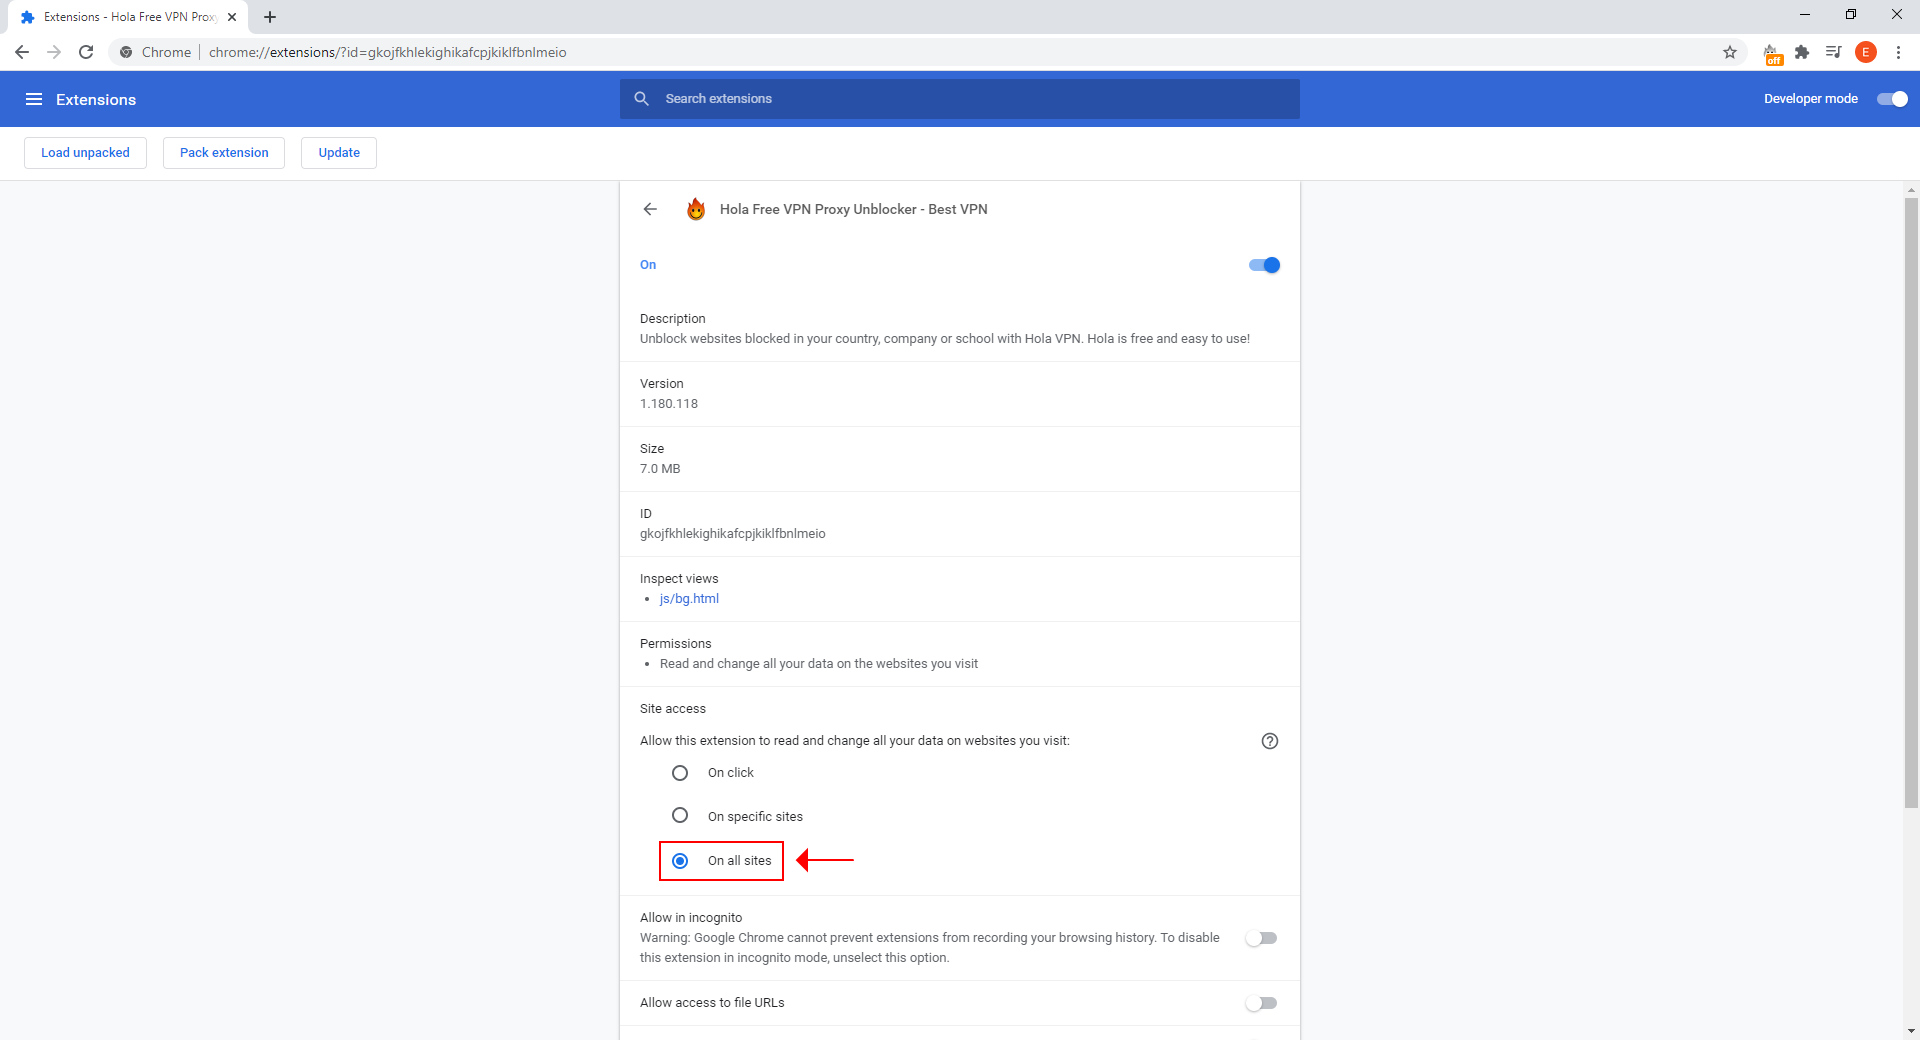Bookmark this page with the star icon
Viewport: 1920px width, 1040px height.
pos(1729,52)
